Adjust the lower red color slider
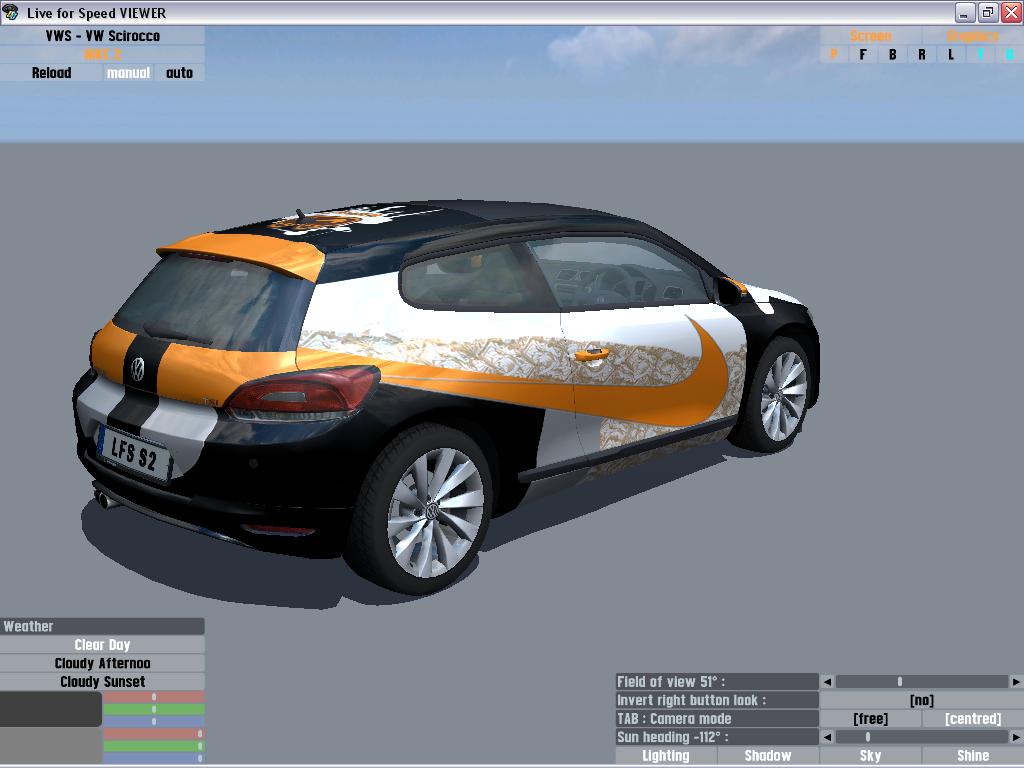 [154, 734]
